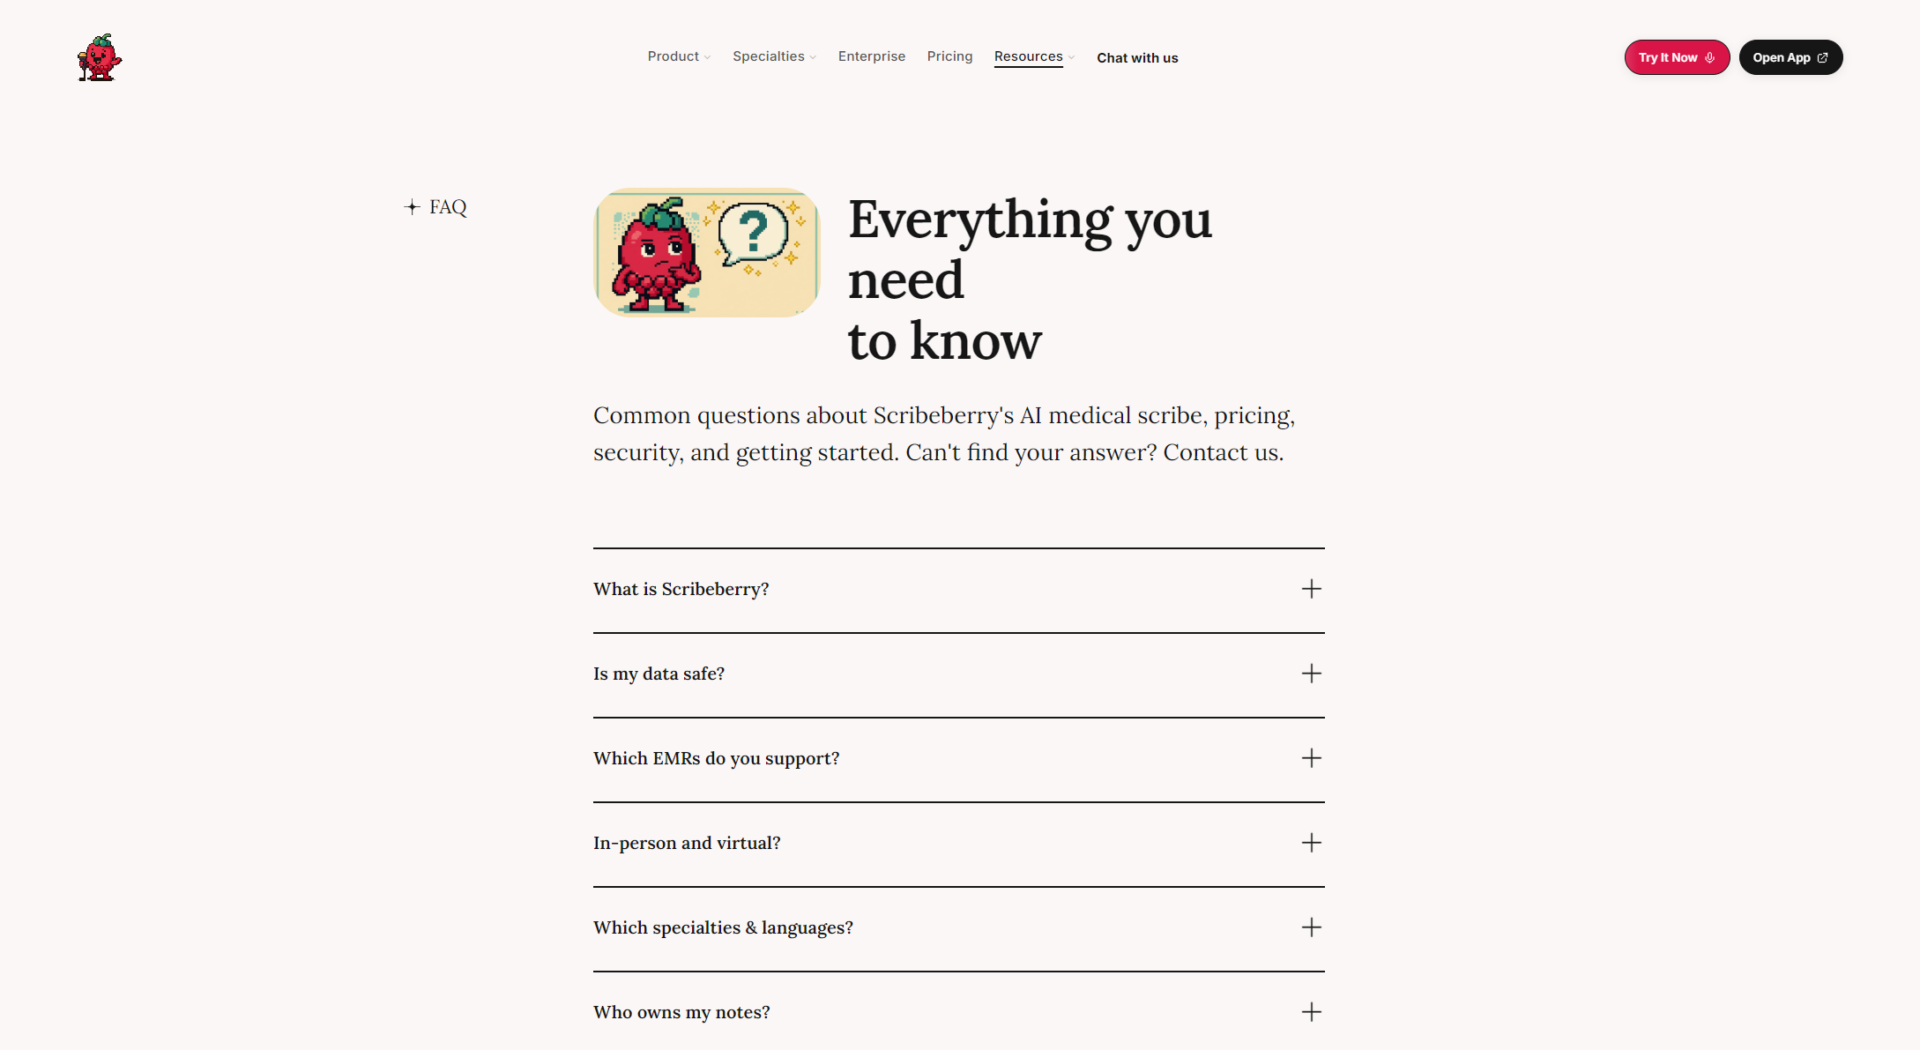Click plus icon for 'Who owns my notes?'
The width and height of the screenshot is (1920, 1050).
[x=1311, y=1012]
